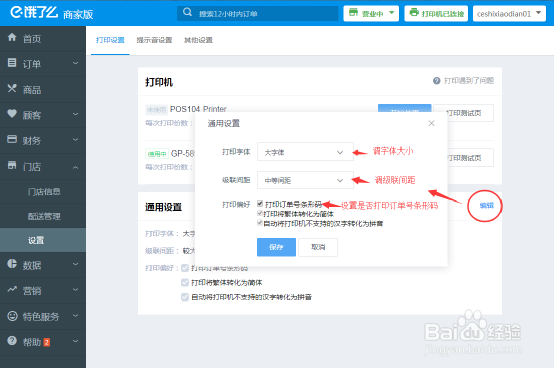554x369 pixels.
Task: Open the ceshixiaodian01 account dropdown
Action: coord(509,13)
